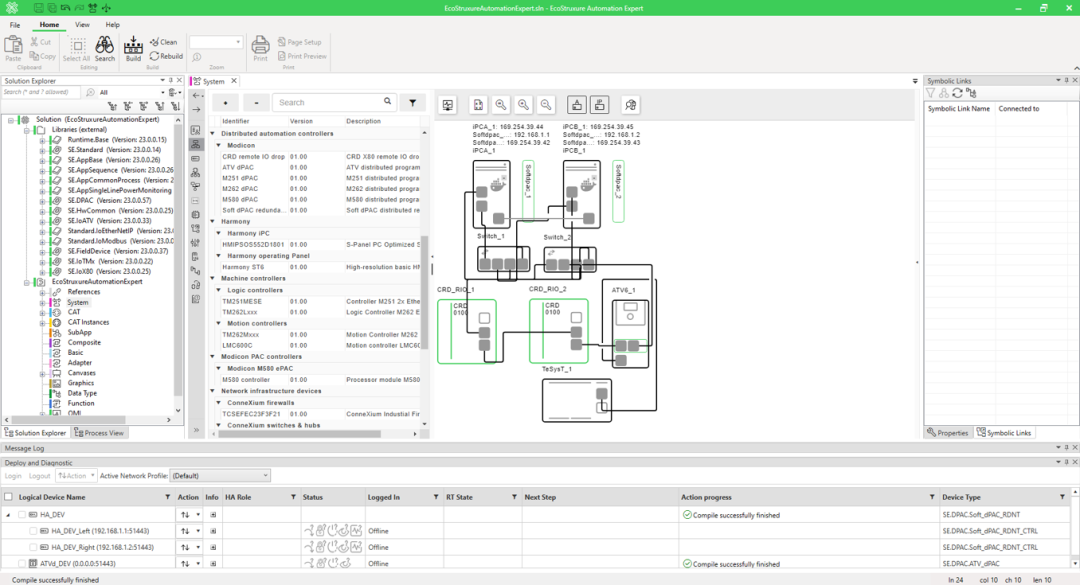Check the HA_DEV_Right device checkbox
The height and width of the screenshot is (585, 1080).
click(33, 547)
